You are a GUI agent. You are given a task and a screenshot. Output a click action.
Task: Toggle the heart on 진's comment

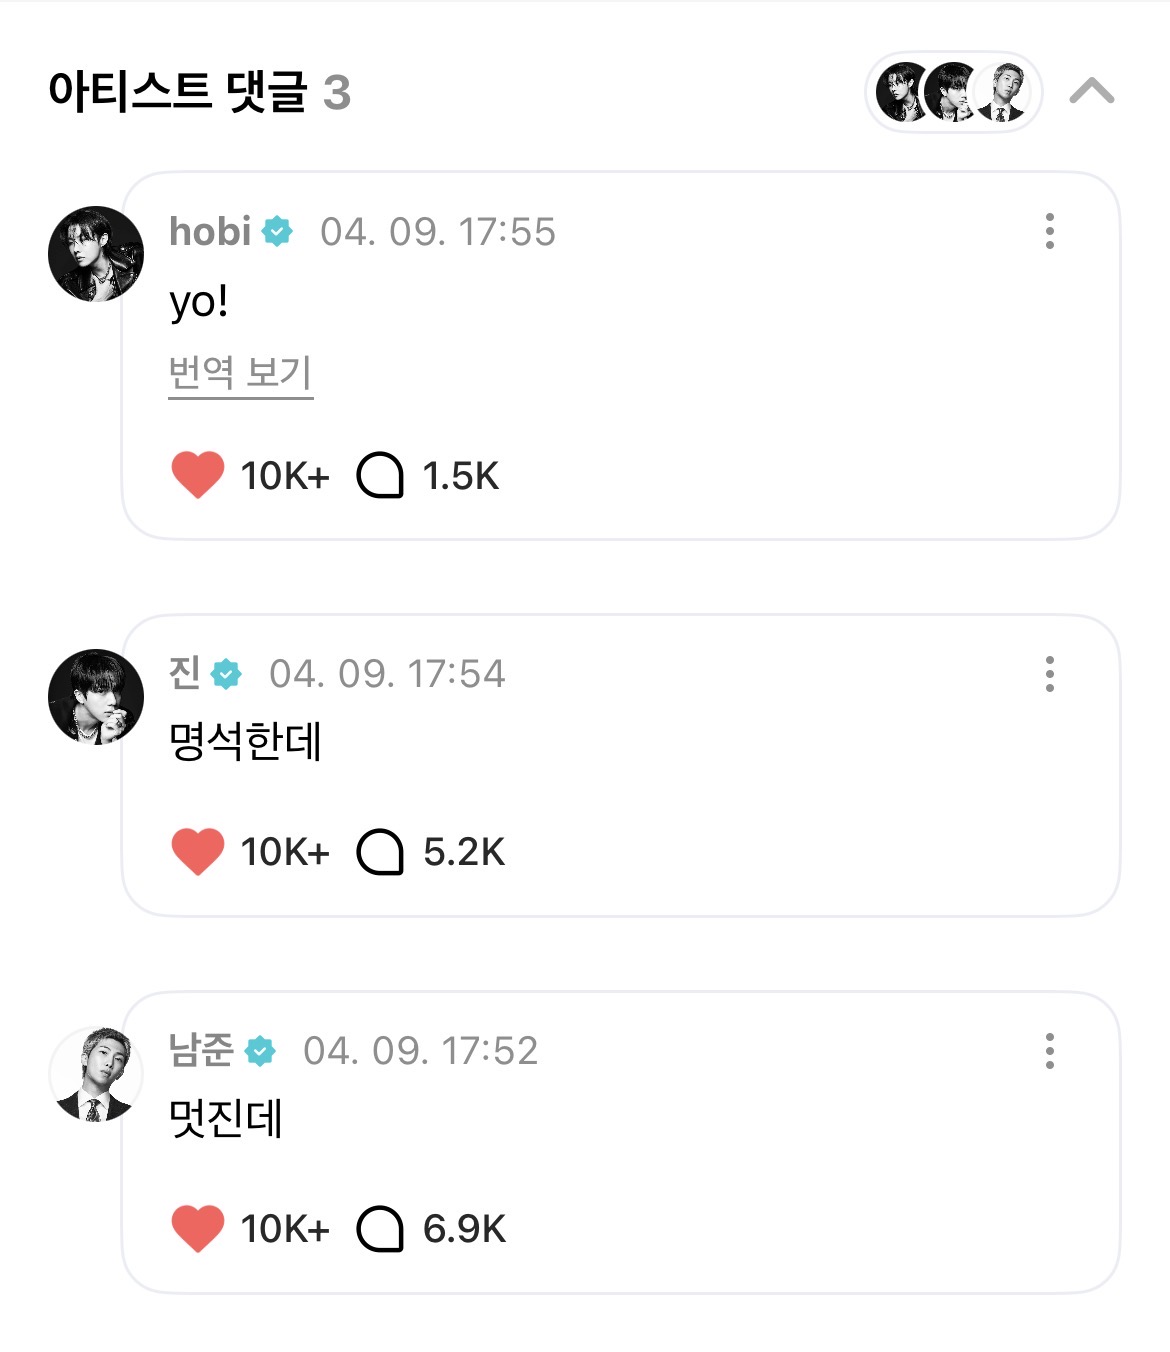198,852
